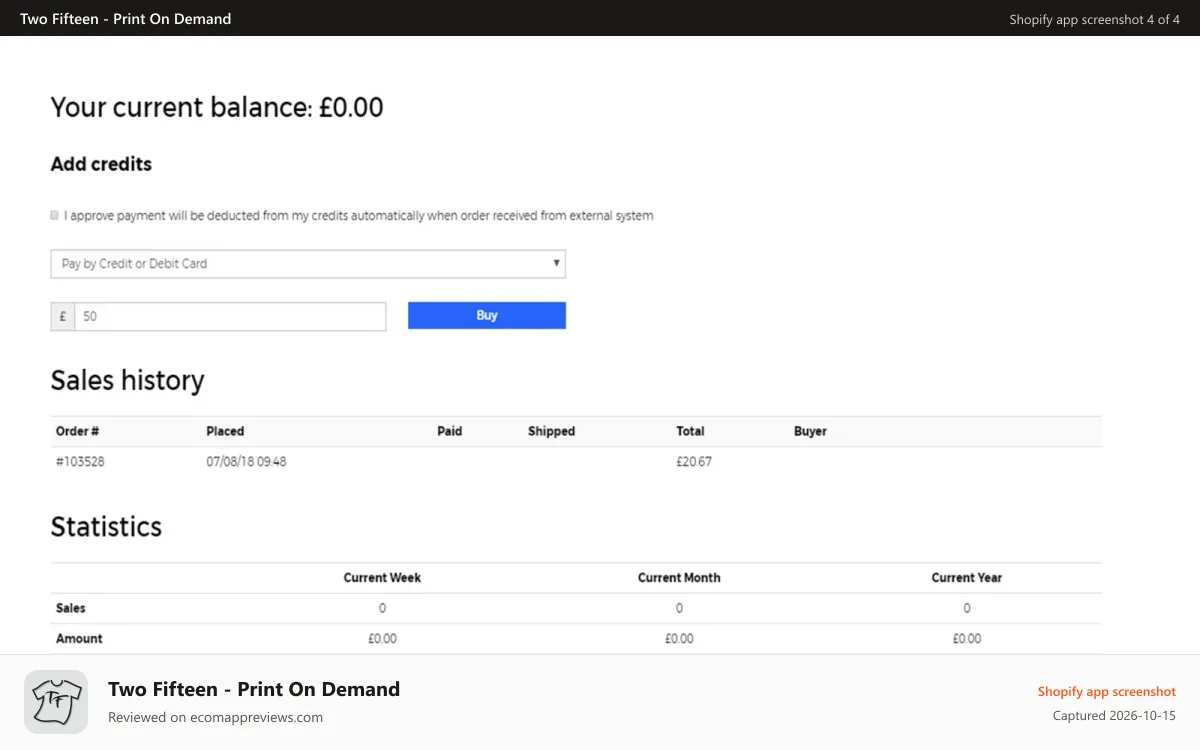Click the pound currency prefix of amount field
1200x750 pixels.
[x=63, y=316]
